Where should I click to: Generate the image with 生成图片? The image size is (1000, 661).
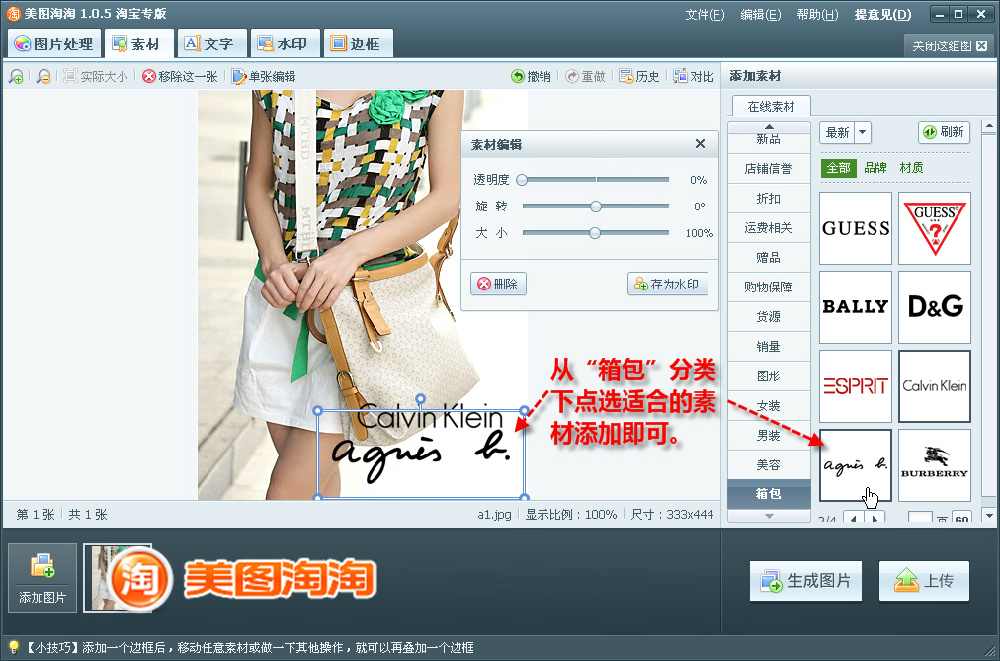click(x=806, y=581)
